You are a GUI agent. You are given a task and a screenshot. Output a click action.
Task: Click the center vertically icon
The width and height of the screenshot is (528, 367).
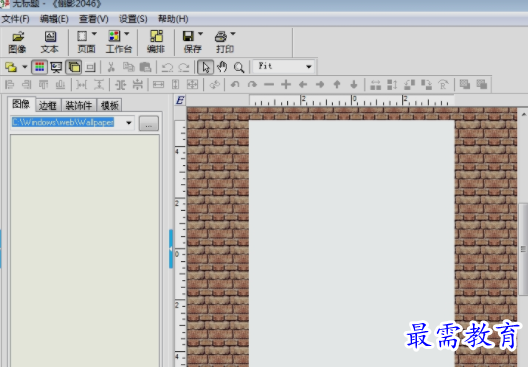point(137,85)
